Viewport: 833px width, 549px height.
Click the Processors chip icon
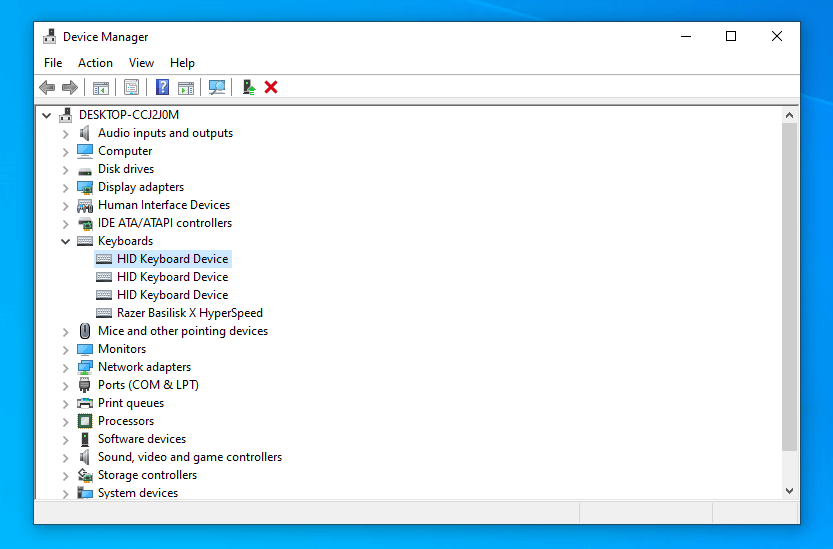click(85, 421)
